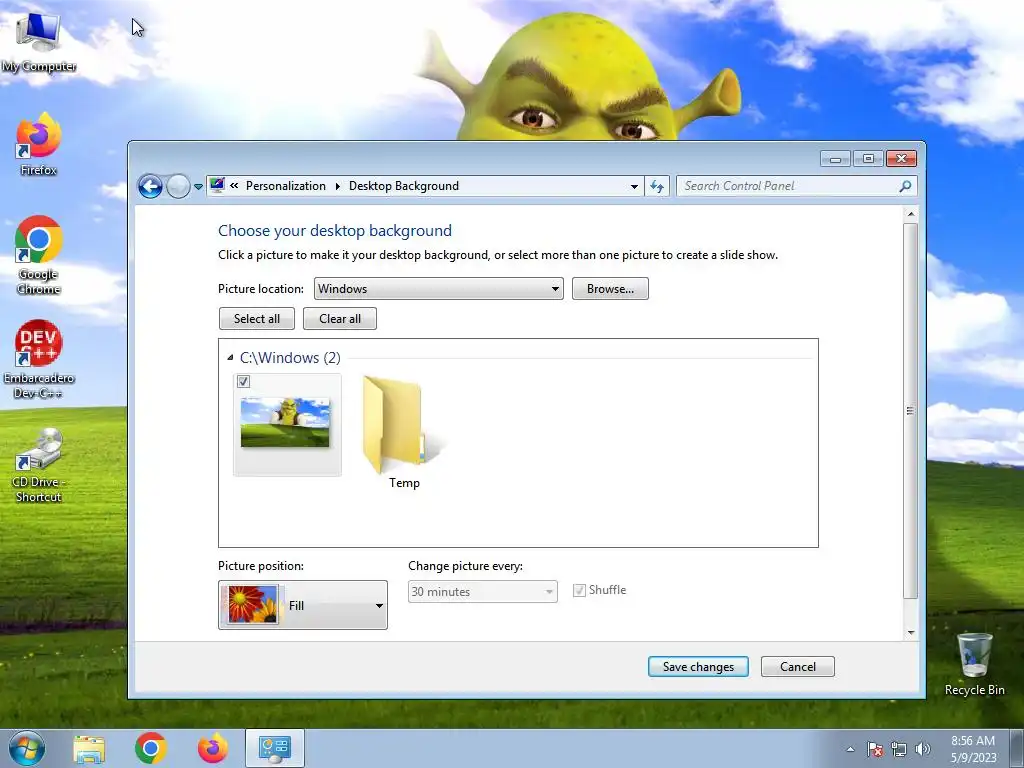Open CD Drive shortcut on desktop
This screenshot has height=768, width=1024.
pyautogui.click(x=38, y=466)
